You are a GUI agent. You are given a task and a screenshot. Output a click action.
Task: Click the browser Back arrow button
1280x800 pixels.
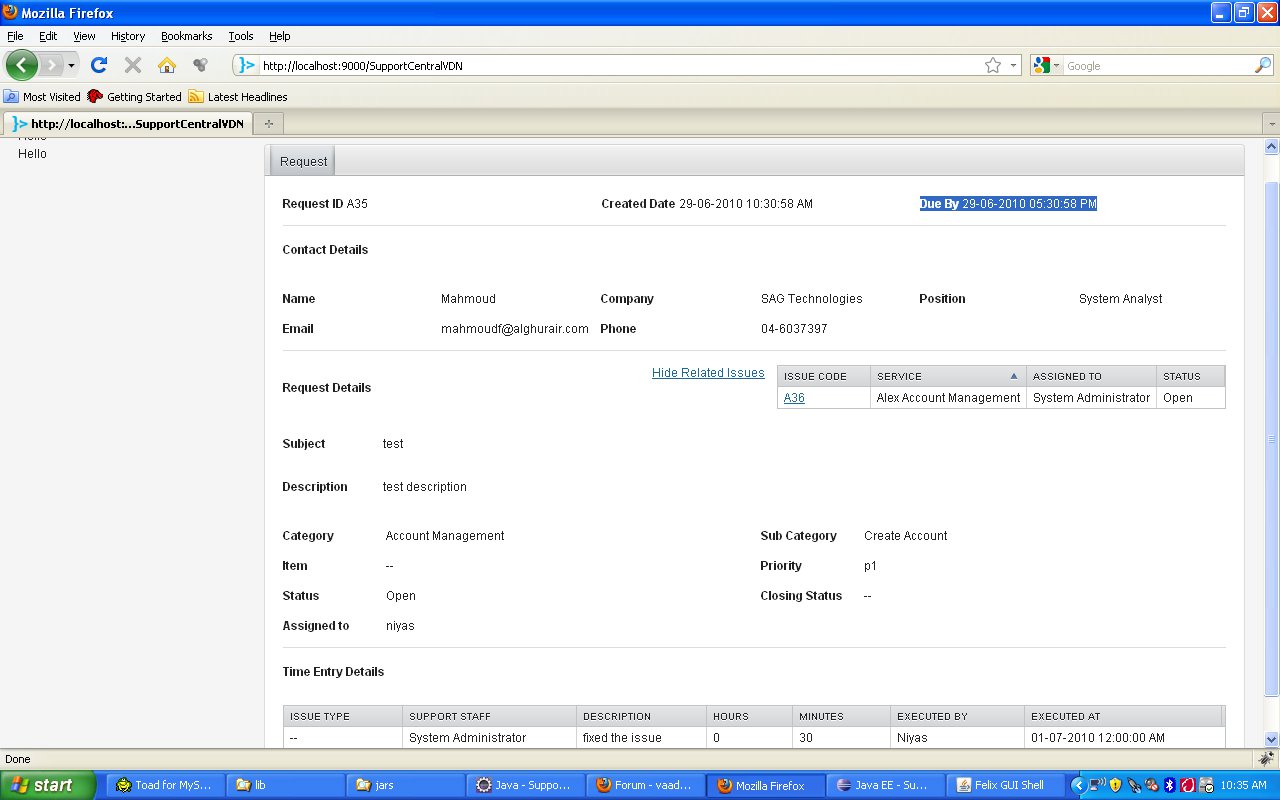pos(22,65)
